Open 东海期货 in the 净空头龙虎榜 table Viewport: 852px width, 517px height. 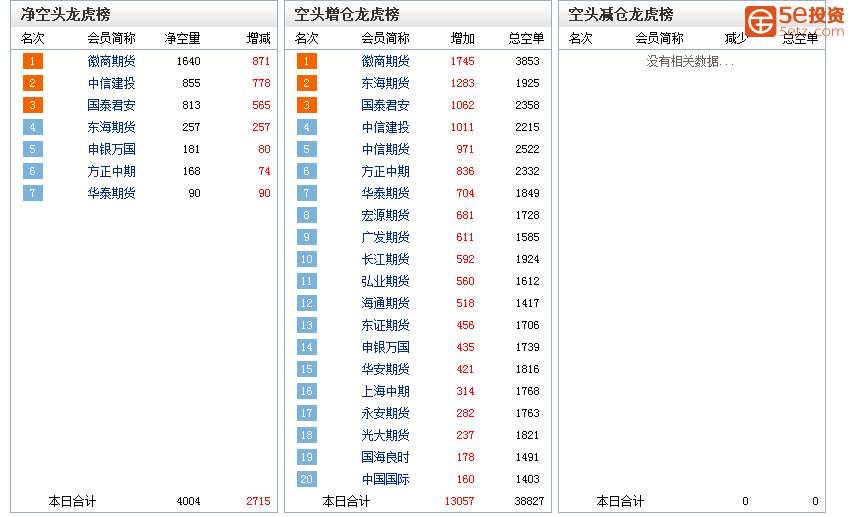[111, 127]
